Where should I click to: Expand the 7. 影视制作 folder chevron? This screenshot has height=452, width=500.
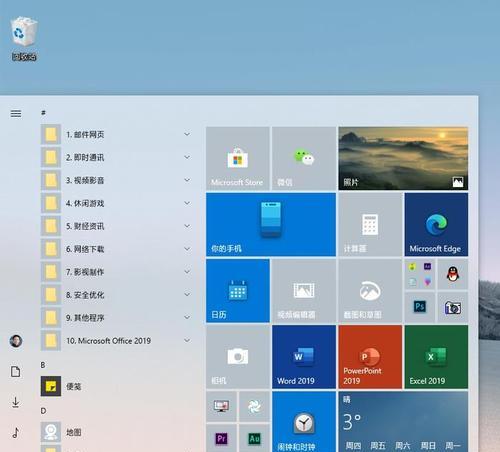point(187,272)
